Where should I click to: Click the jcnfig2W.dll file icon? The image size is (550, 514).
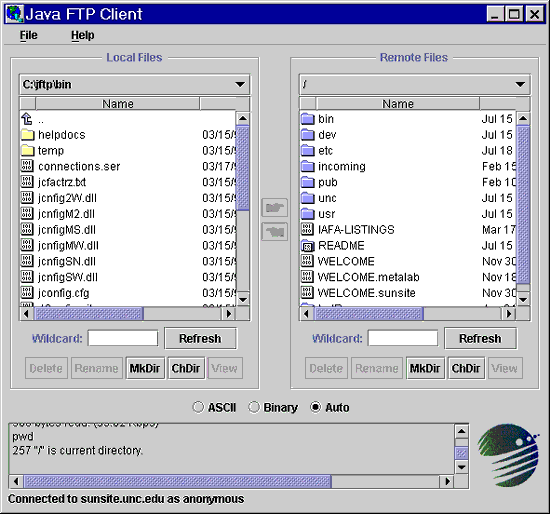27,198
